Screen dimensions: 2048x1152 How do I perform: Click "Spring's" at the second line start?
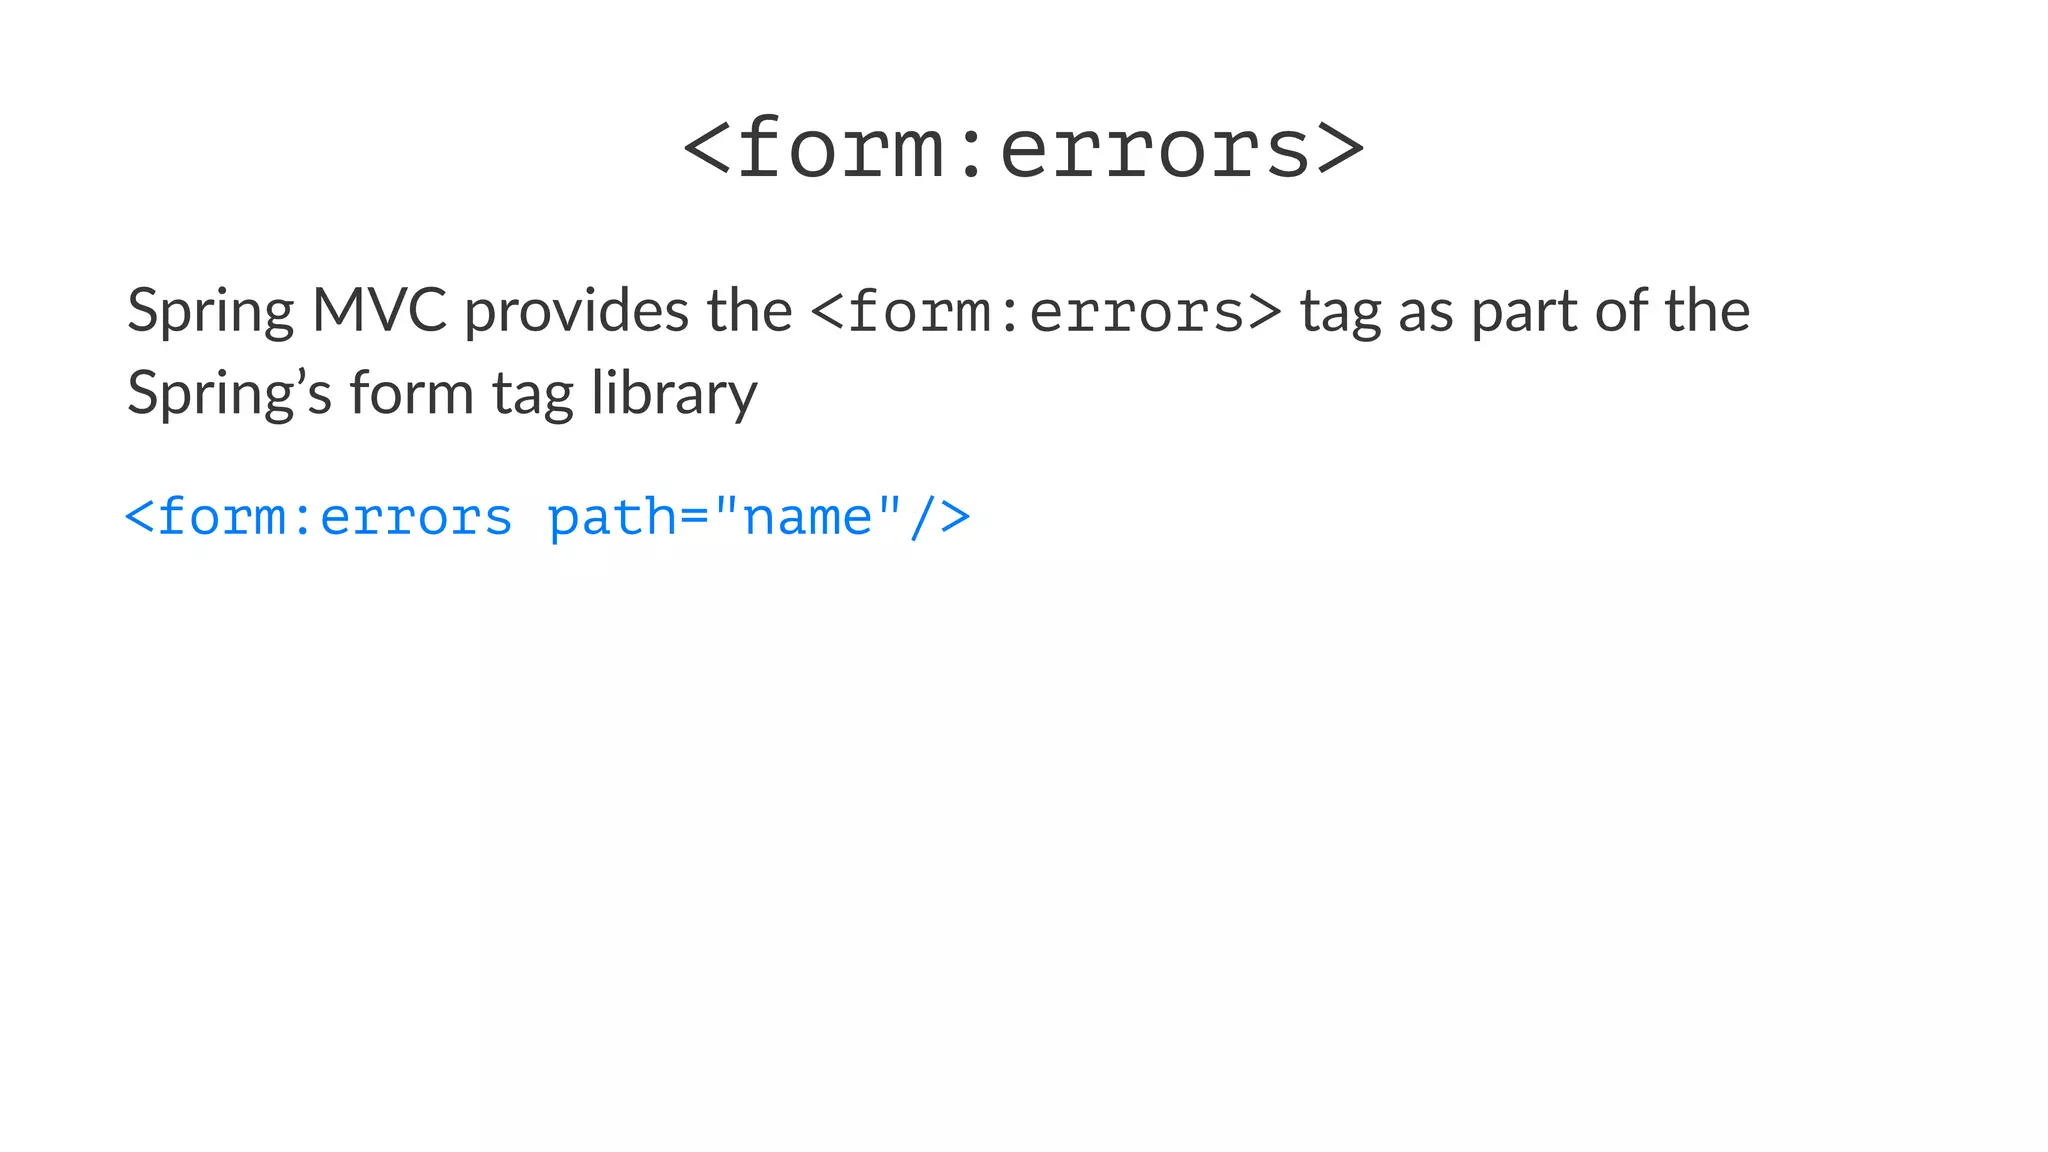[x=229, y=394]
